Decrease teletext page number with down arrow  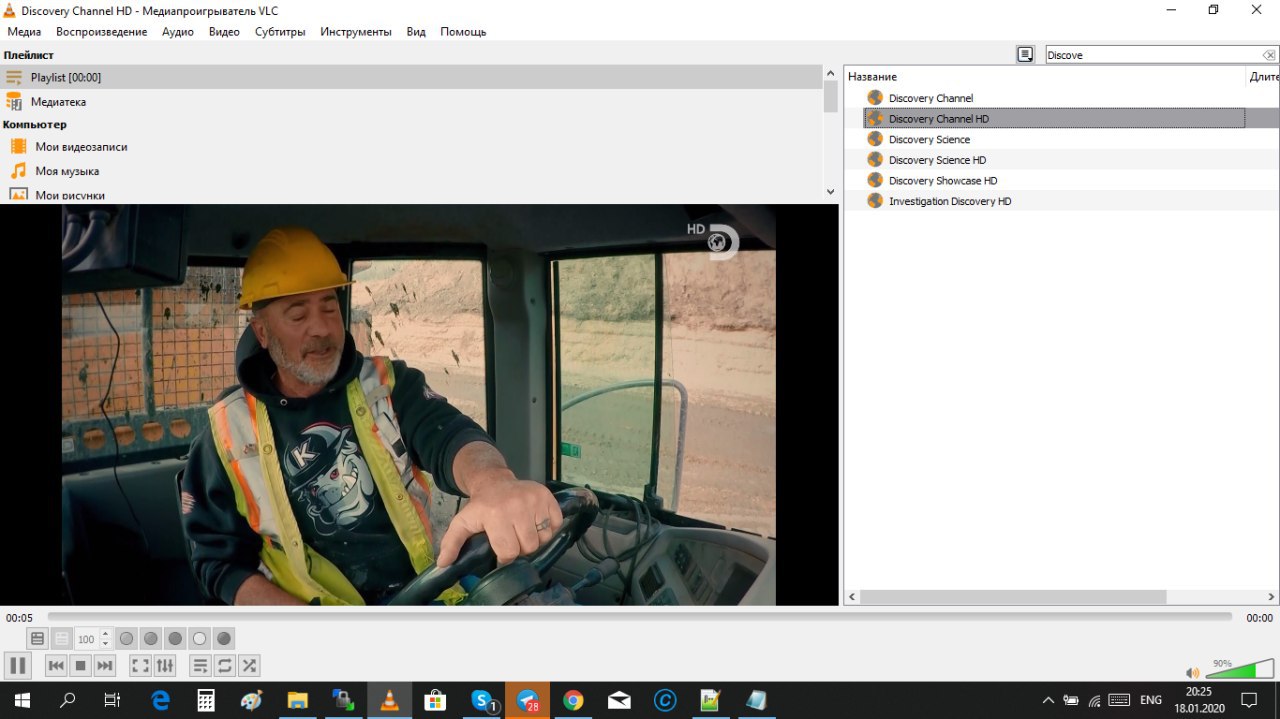106,643
